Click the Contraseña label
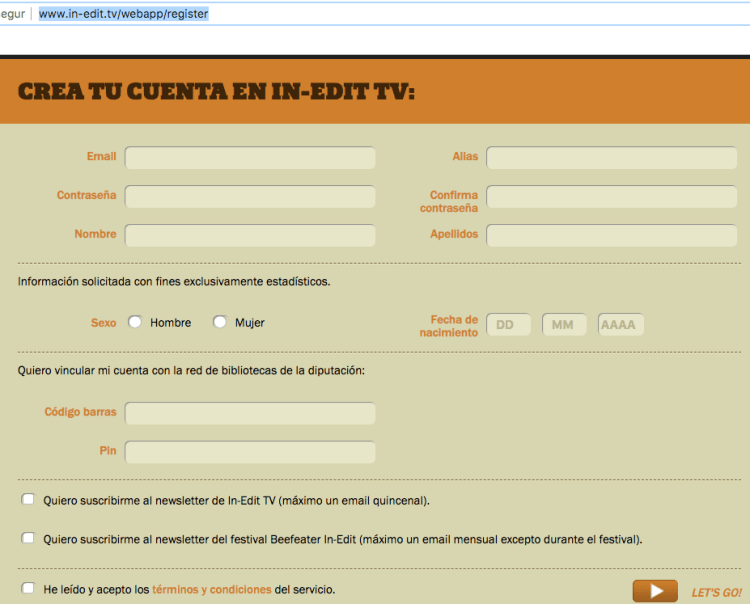The image size is (750, 604). [x=87, y=195]
